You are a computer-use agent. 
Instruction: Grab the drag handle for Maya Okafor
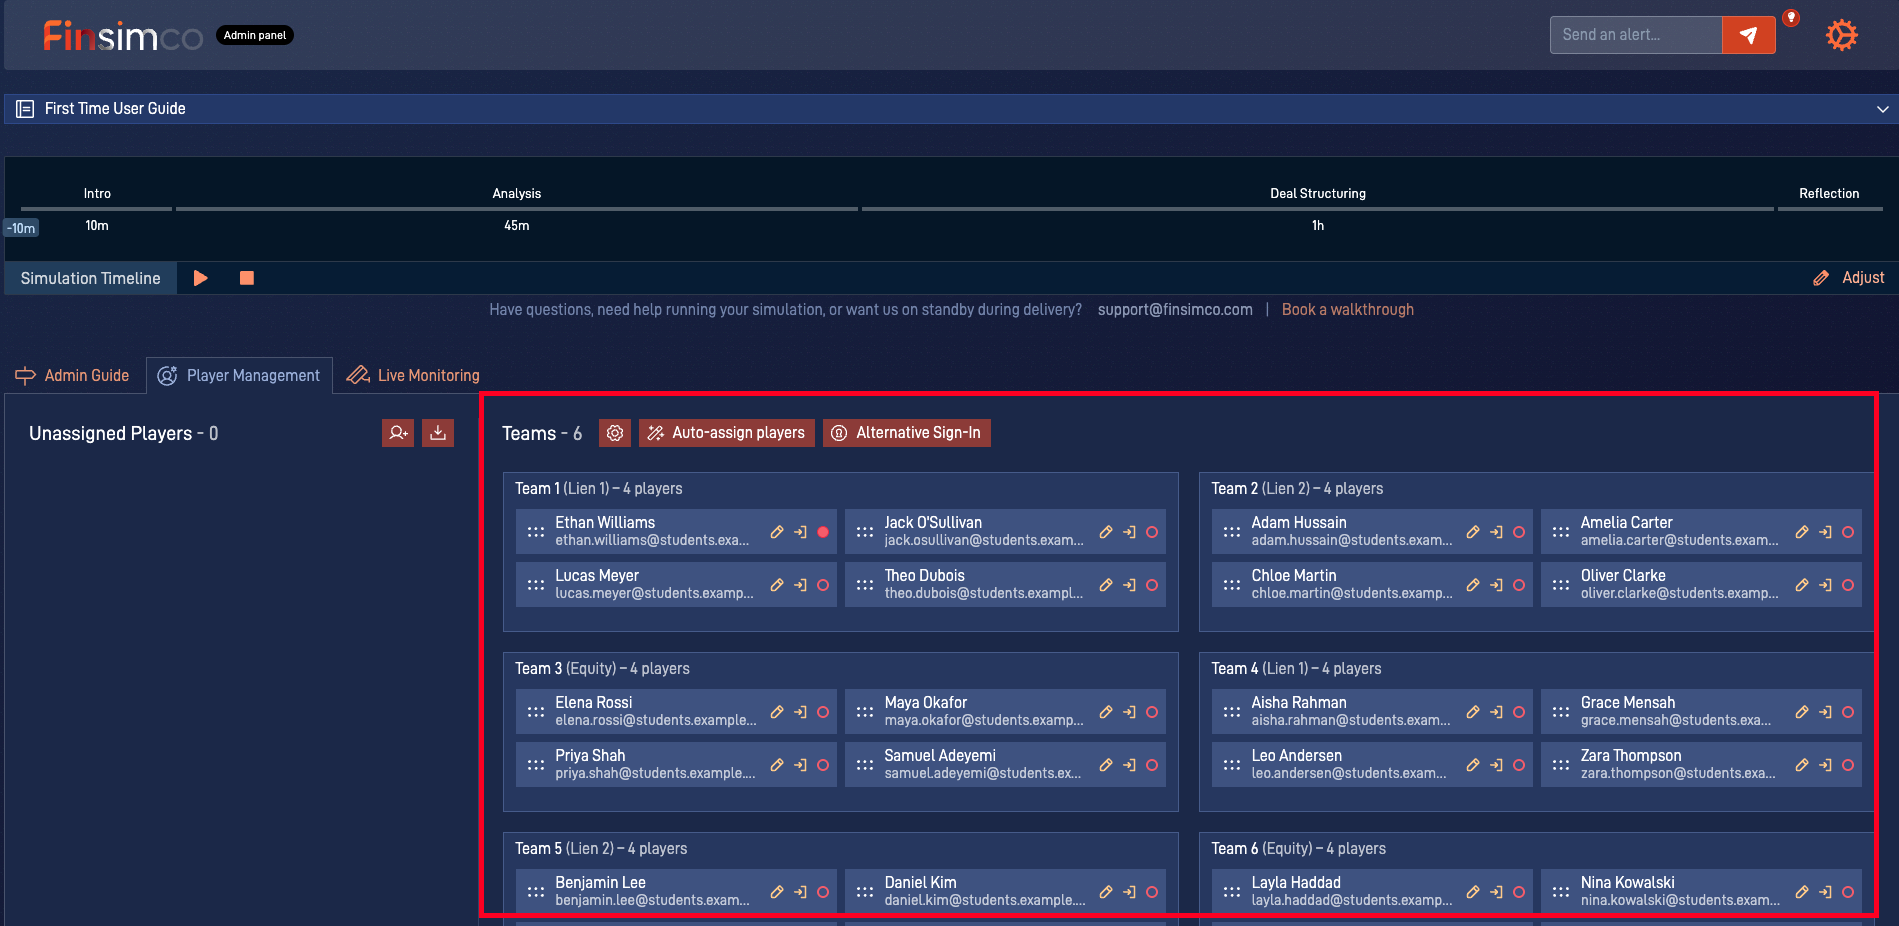tap(865, 712)
